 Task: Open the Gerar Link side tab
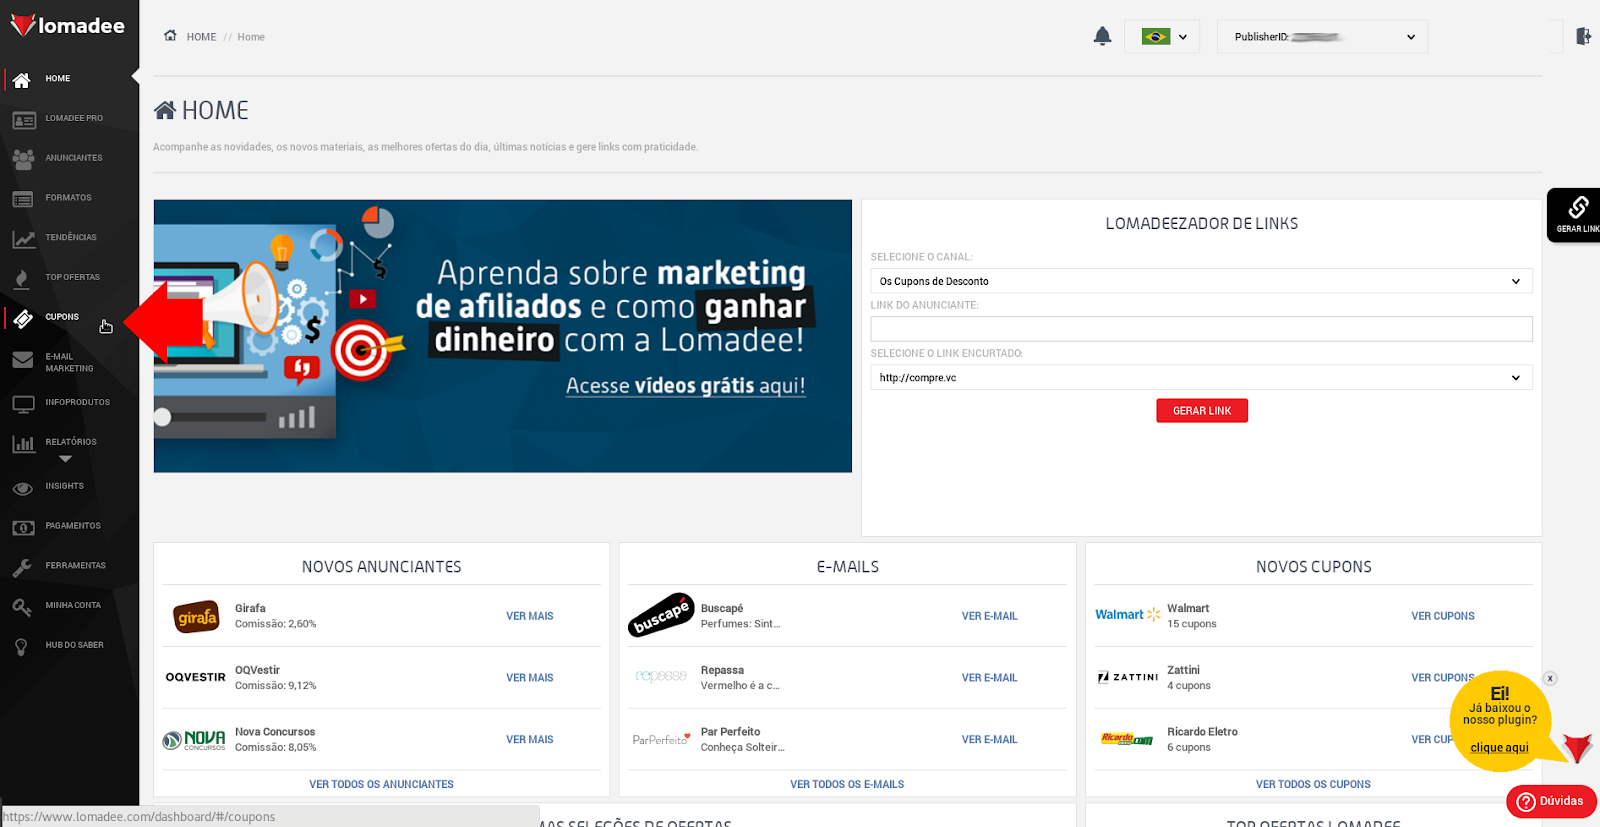[x=1574, y=215]
